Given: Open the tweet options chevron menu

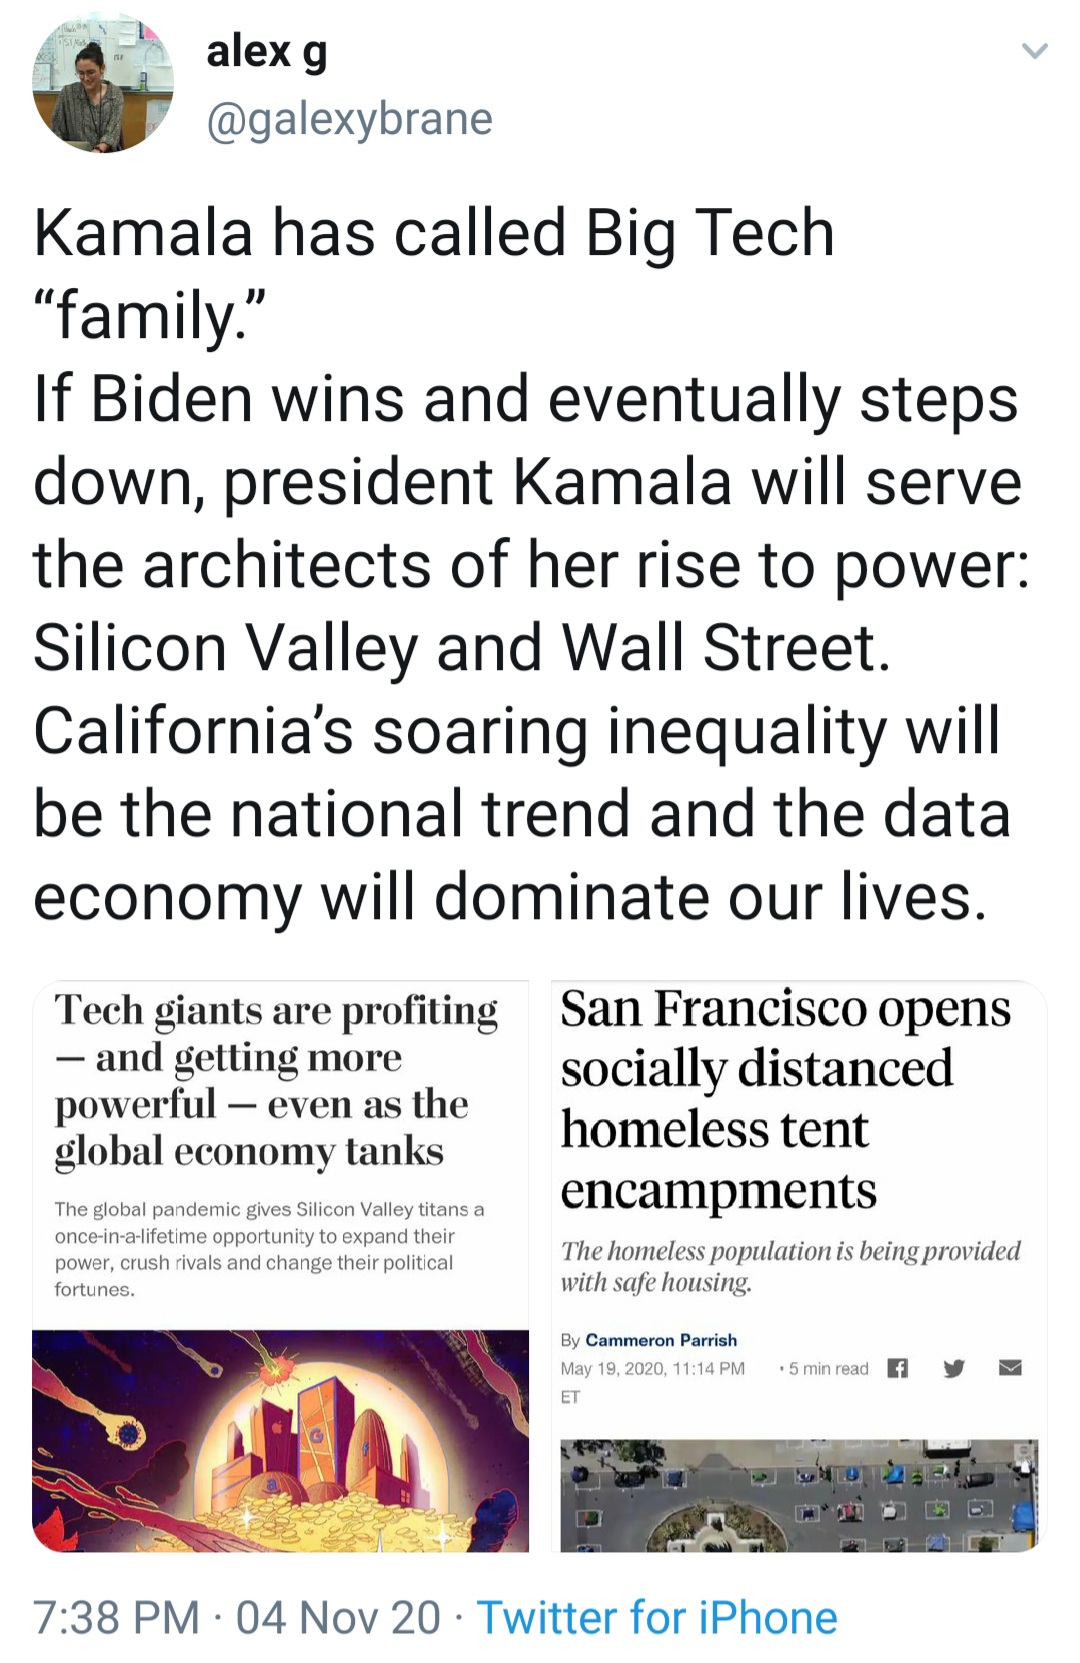Looking at the screenshot, I should click(1035, 51).
